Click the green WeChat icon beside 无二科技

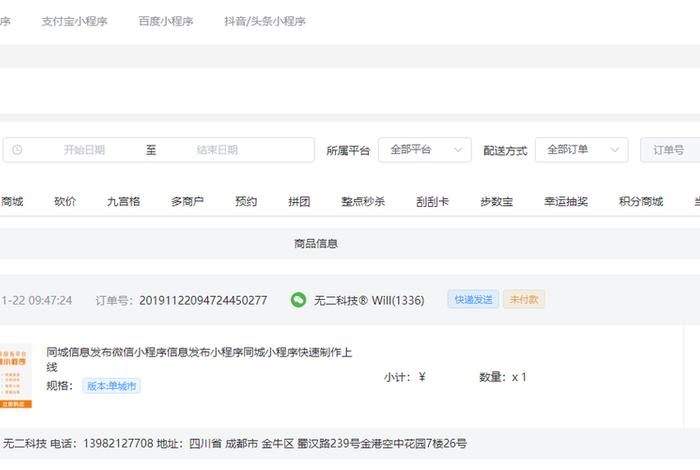(298, 300)
